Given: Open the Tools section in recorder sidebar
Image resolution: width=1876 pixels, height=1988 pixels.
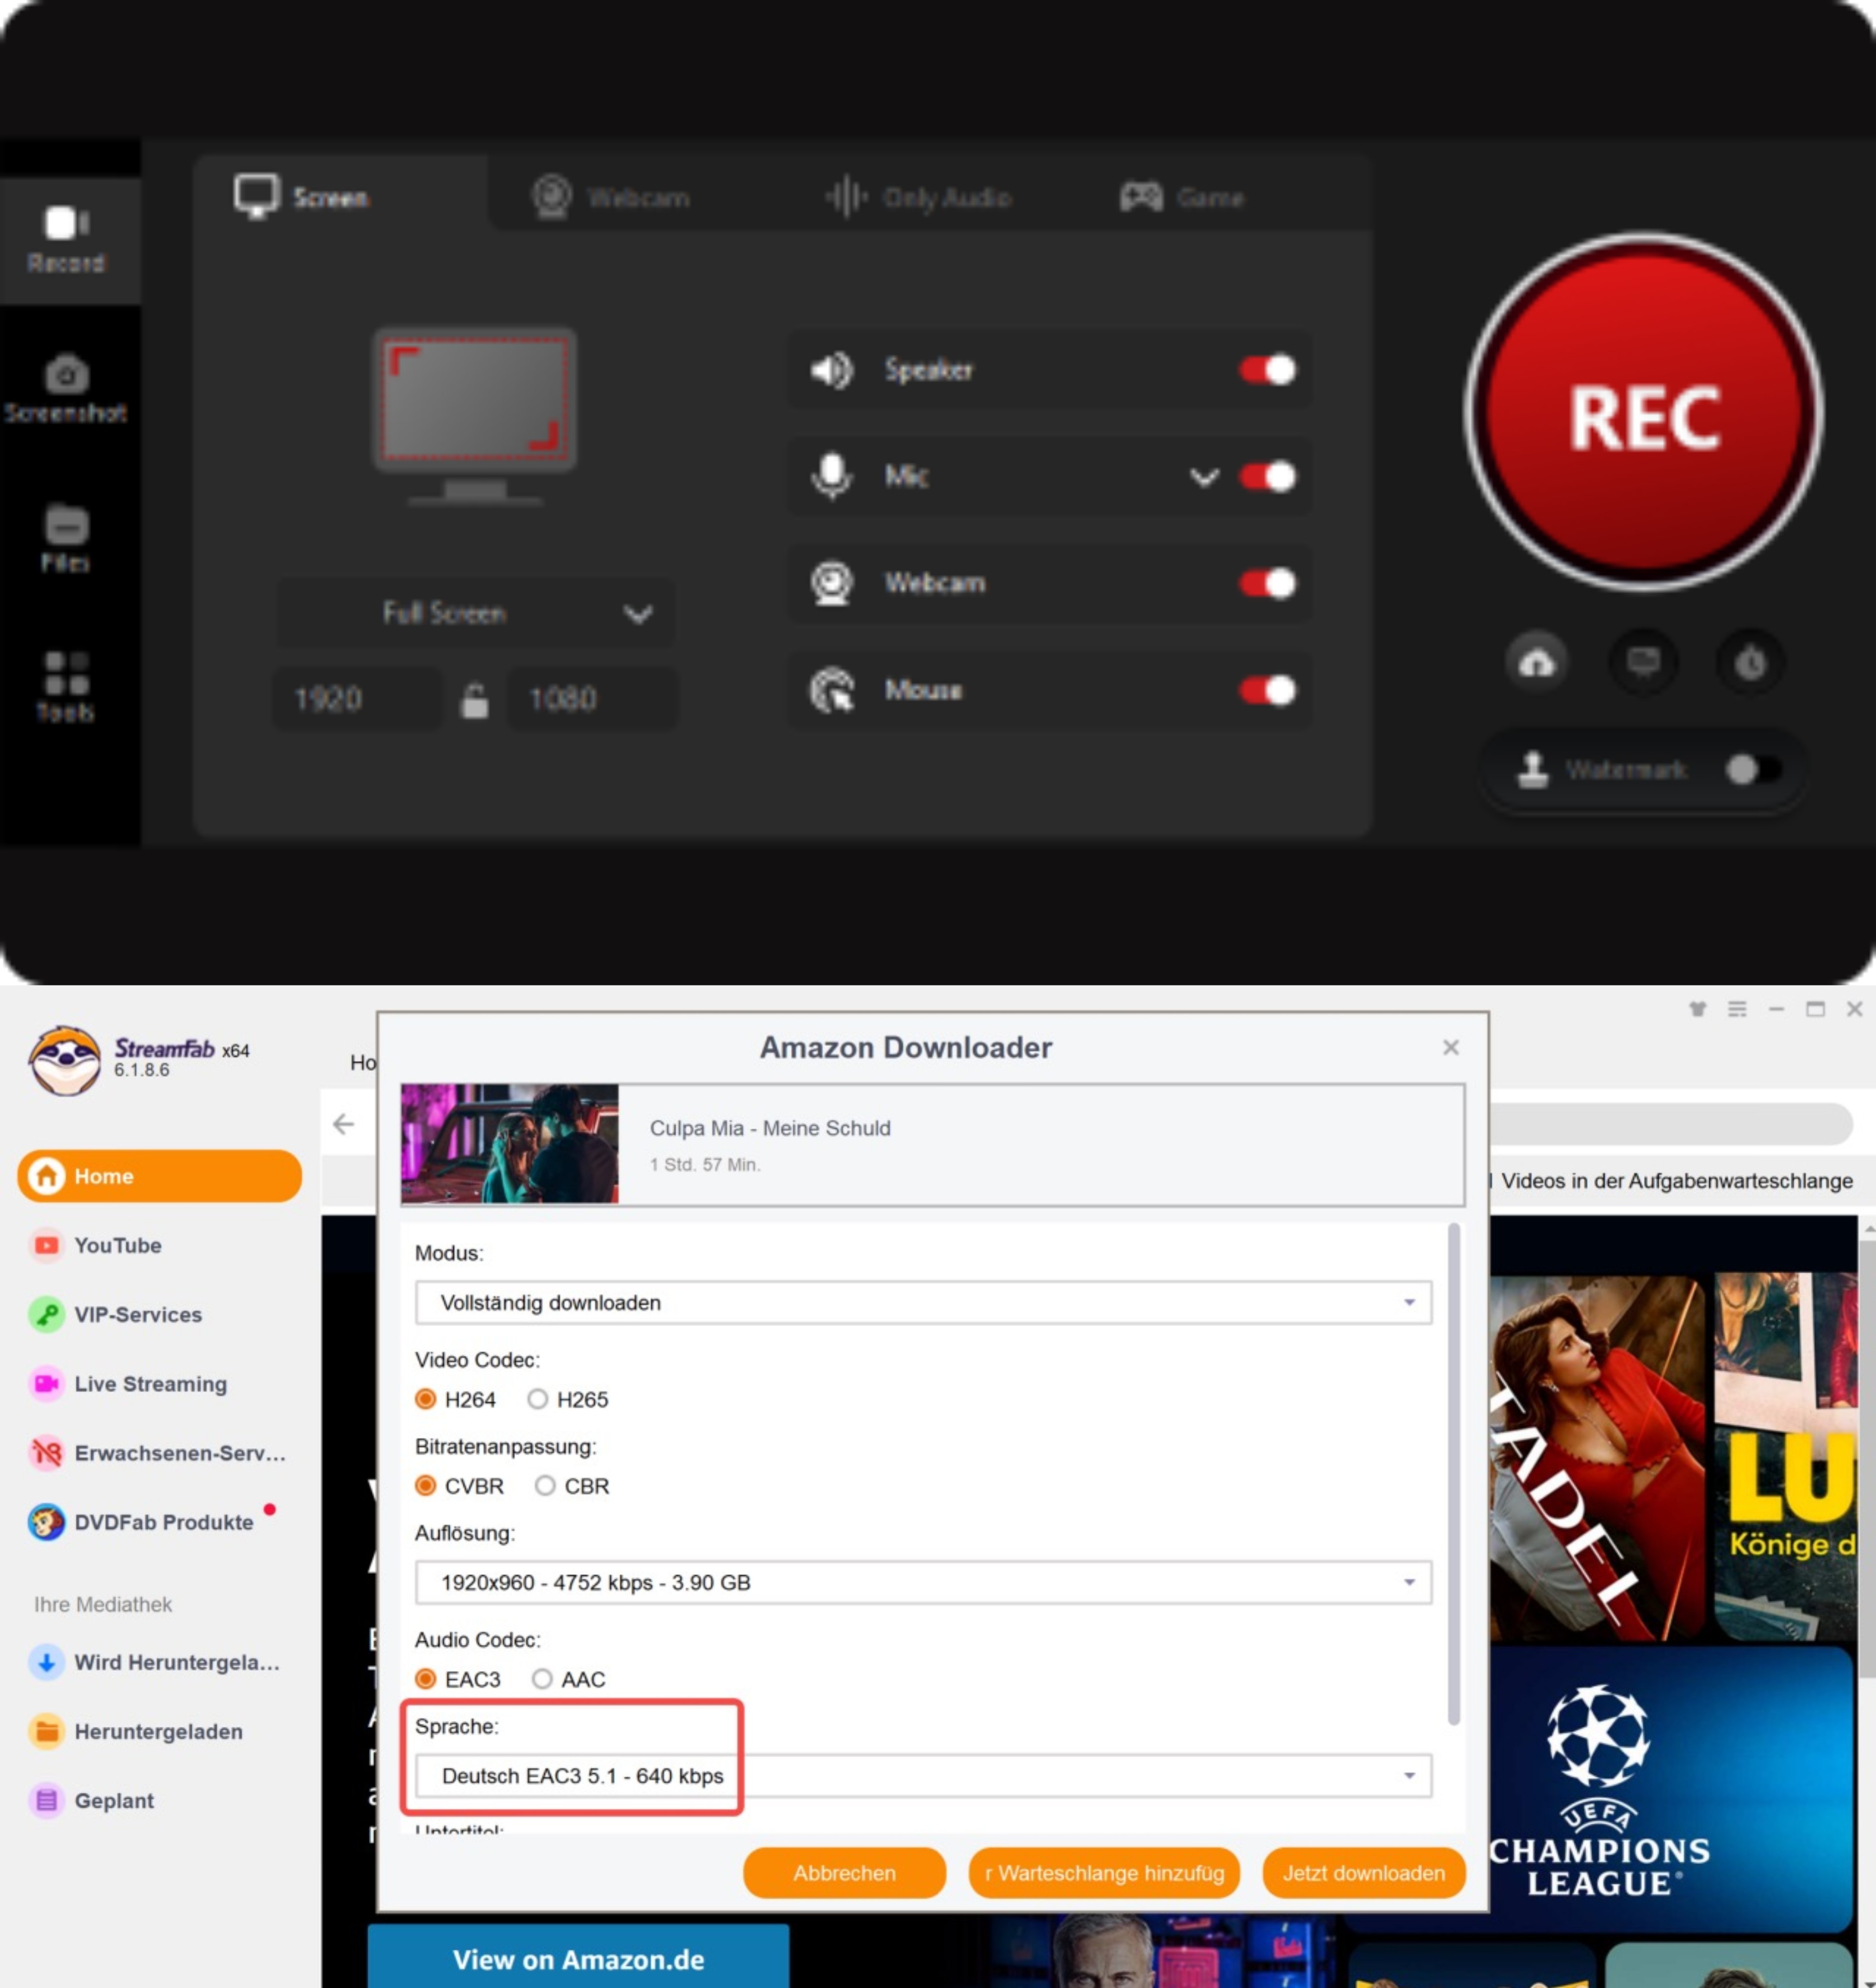Looking at the screenshot, I should click(x=66, y=687).
